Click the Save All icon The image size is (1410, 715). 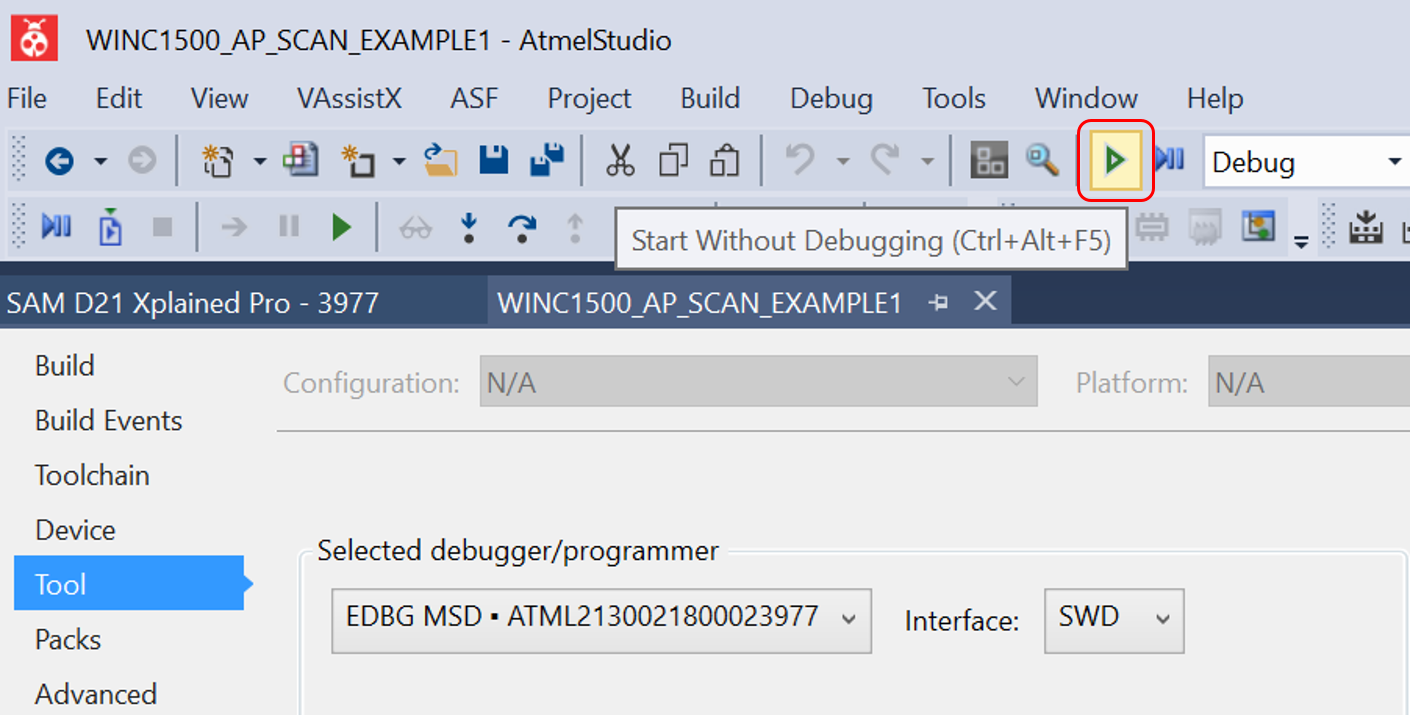click(547, 160)
